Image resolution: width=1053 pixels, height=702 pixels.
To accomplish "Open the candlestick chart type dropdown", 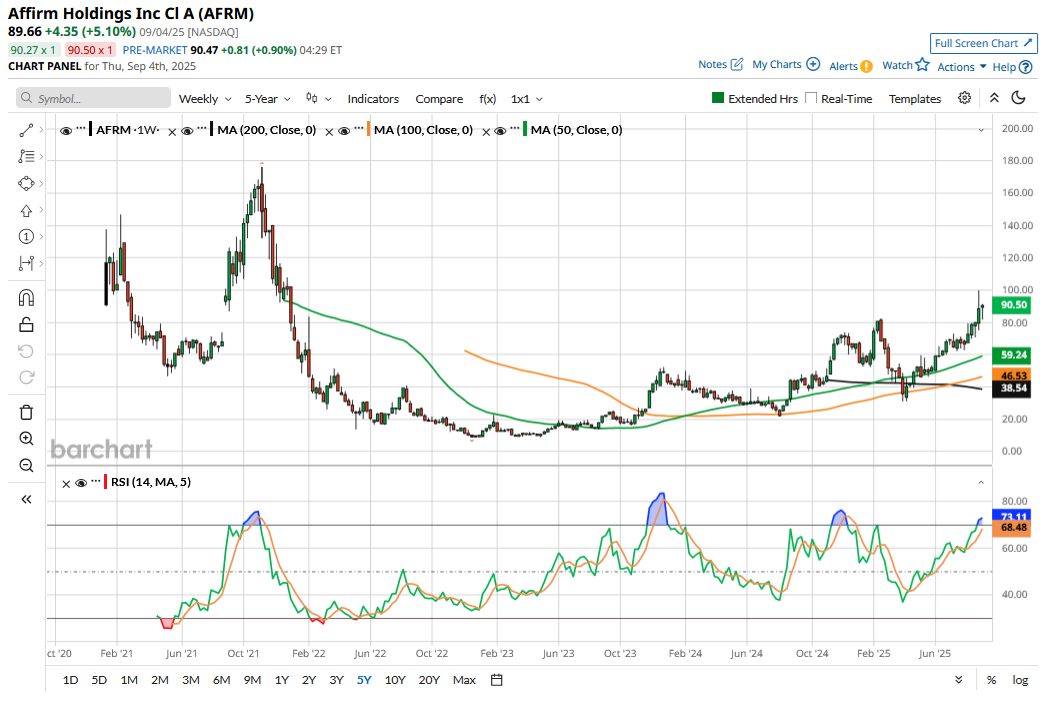I will 318,99.
